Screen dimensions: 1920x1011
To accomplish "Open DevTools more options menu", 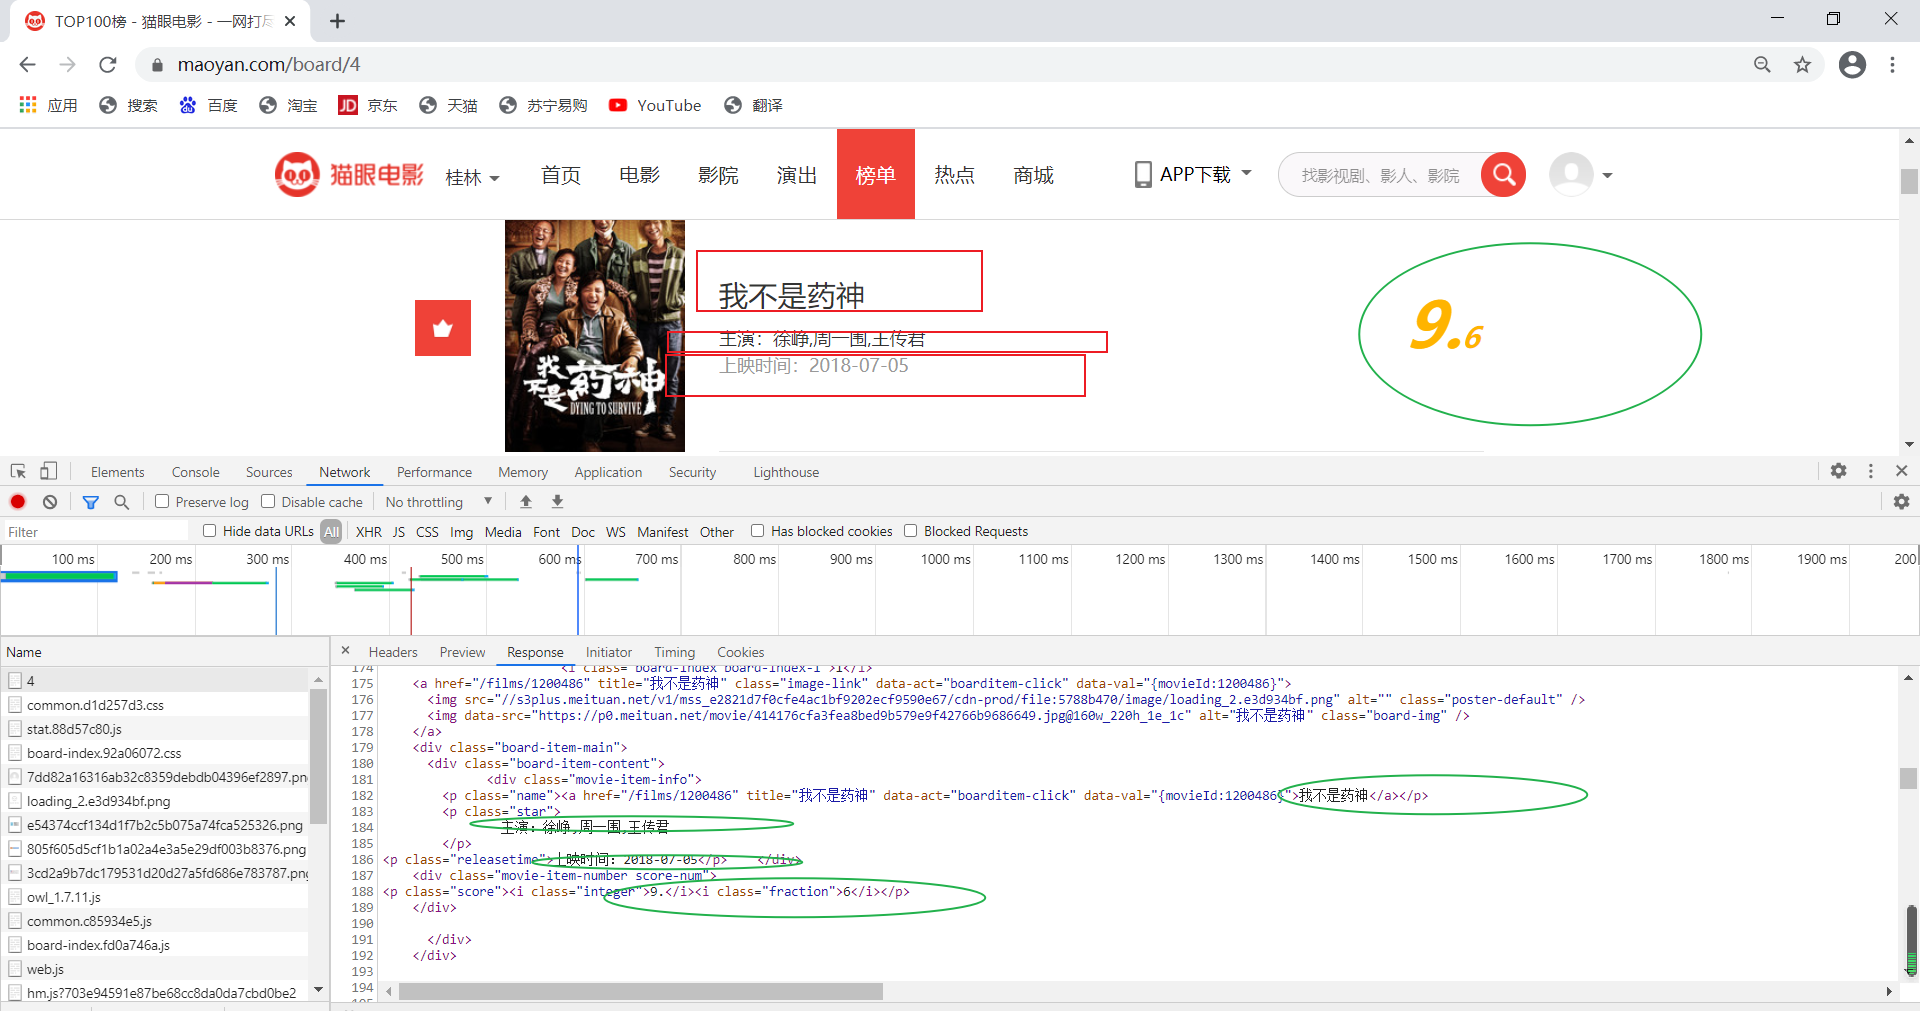I will (1870, 471).
